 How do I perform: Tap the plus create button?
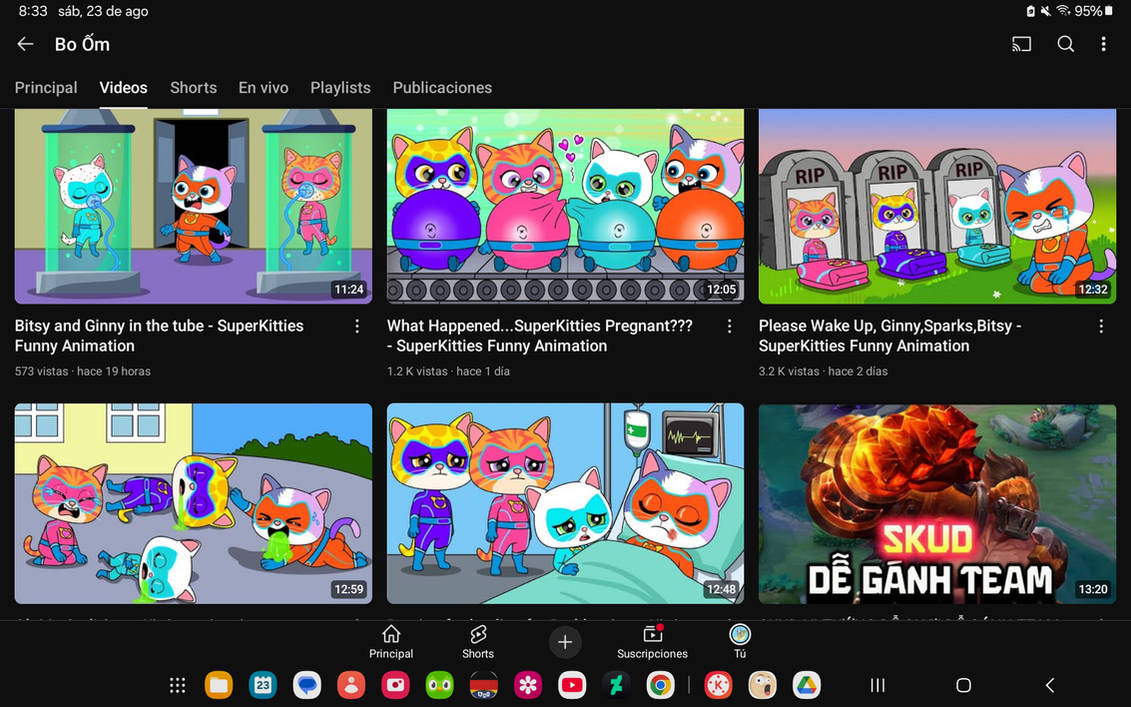pos(565,642)
